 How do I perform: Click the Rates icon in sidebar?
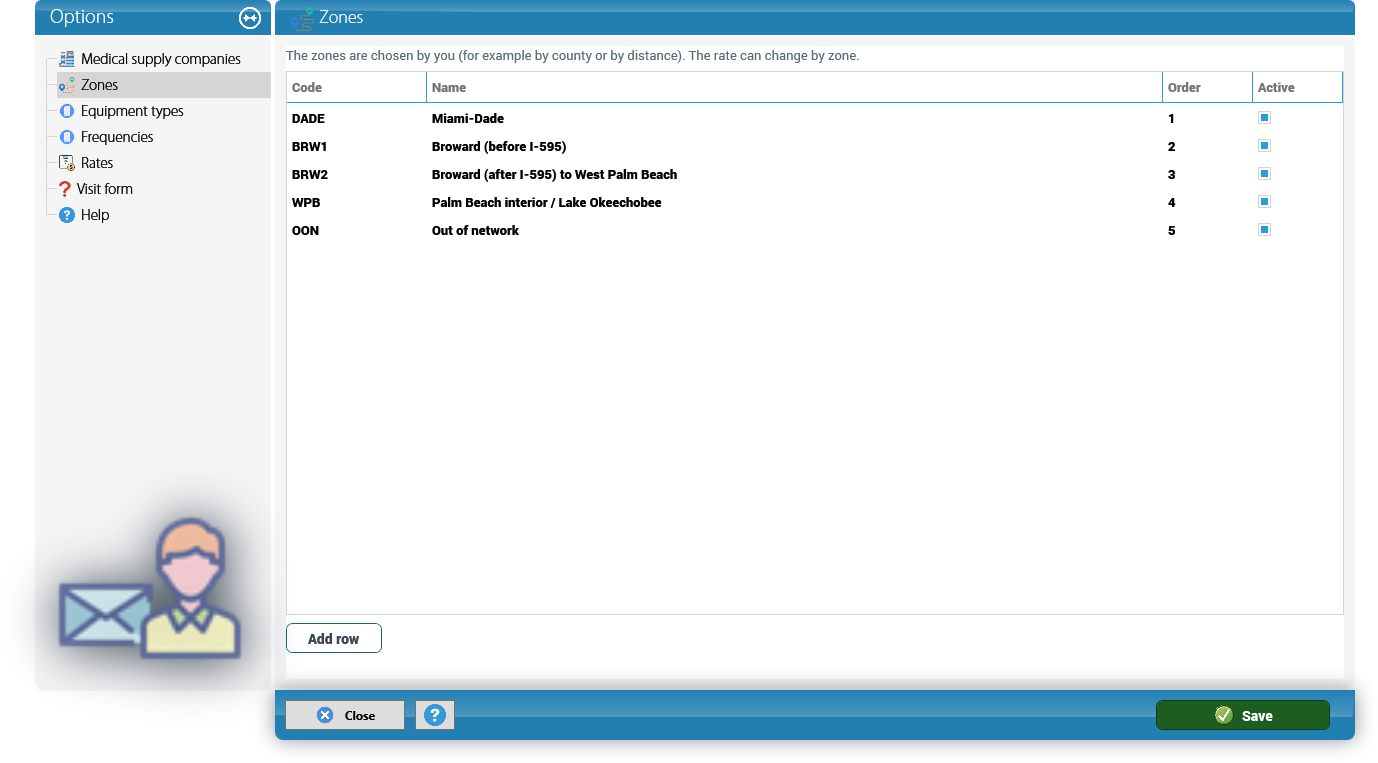[67, 163]
